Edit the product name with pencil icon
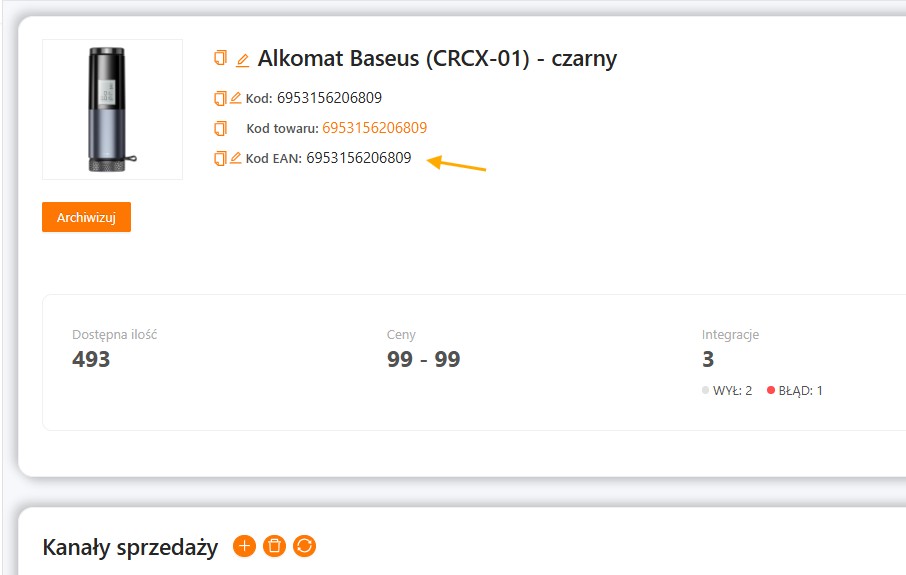 pos(242,60)
